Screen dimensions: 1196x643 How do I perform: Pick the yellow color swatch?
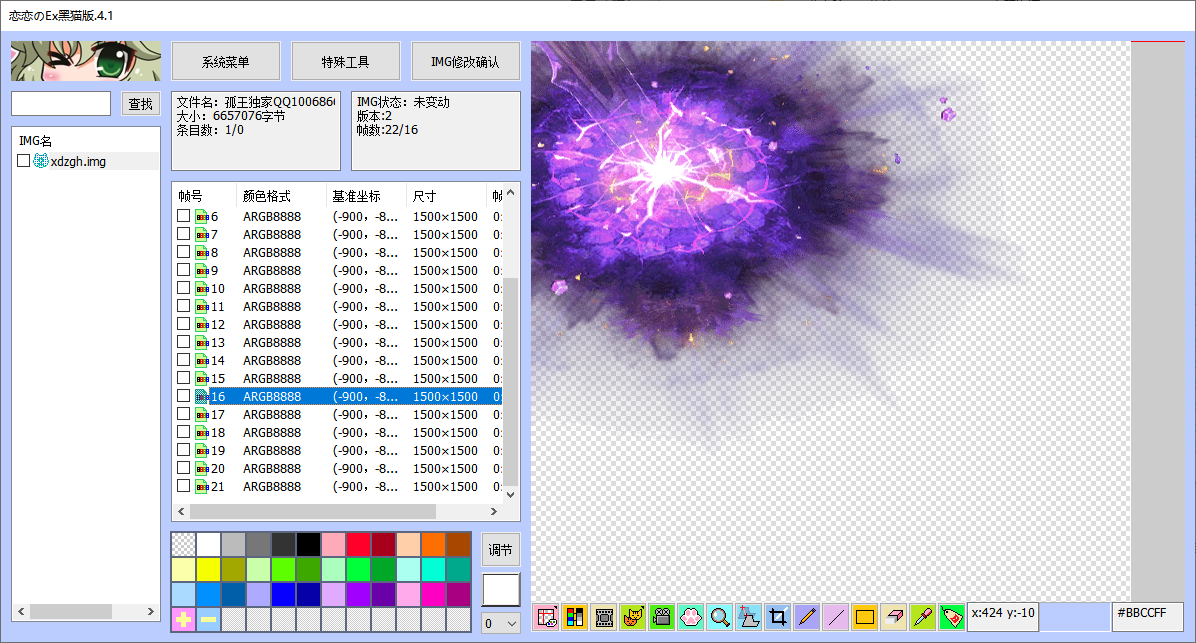[x=208, y=569]
